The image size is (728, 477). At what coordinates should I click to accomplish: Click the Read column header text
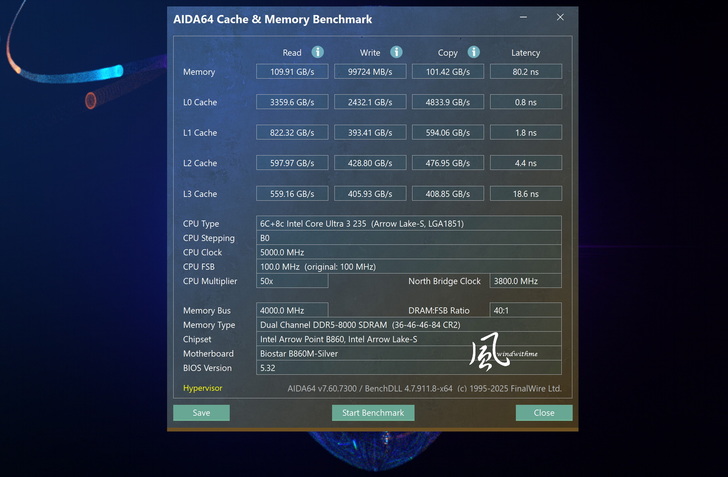click(x=292, y=52)
